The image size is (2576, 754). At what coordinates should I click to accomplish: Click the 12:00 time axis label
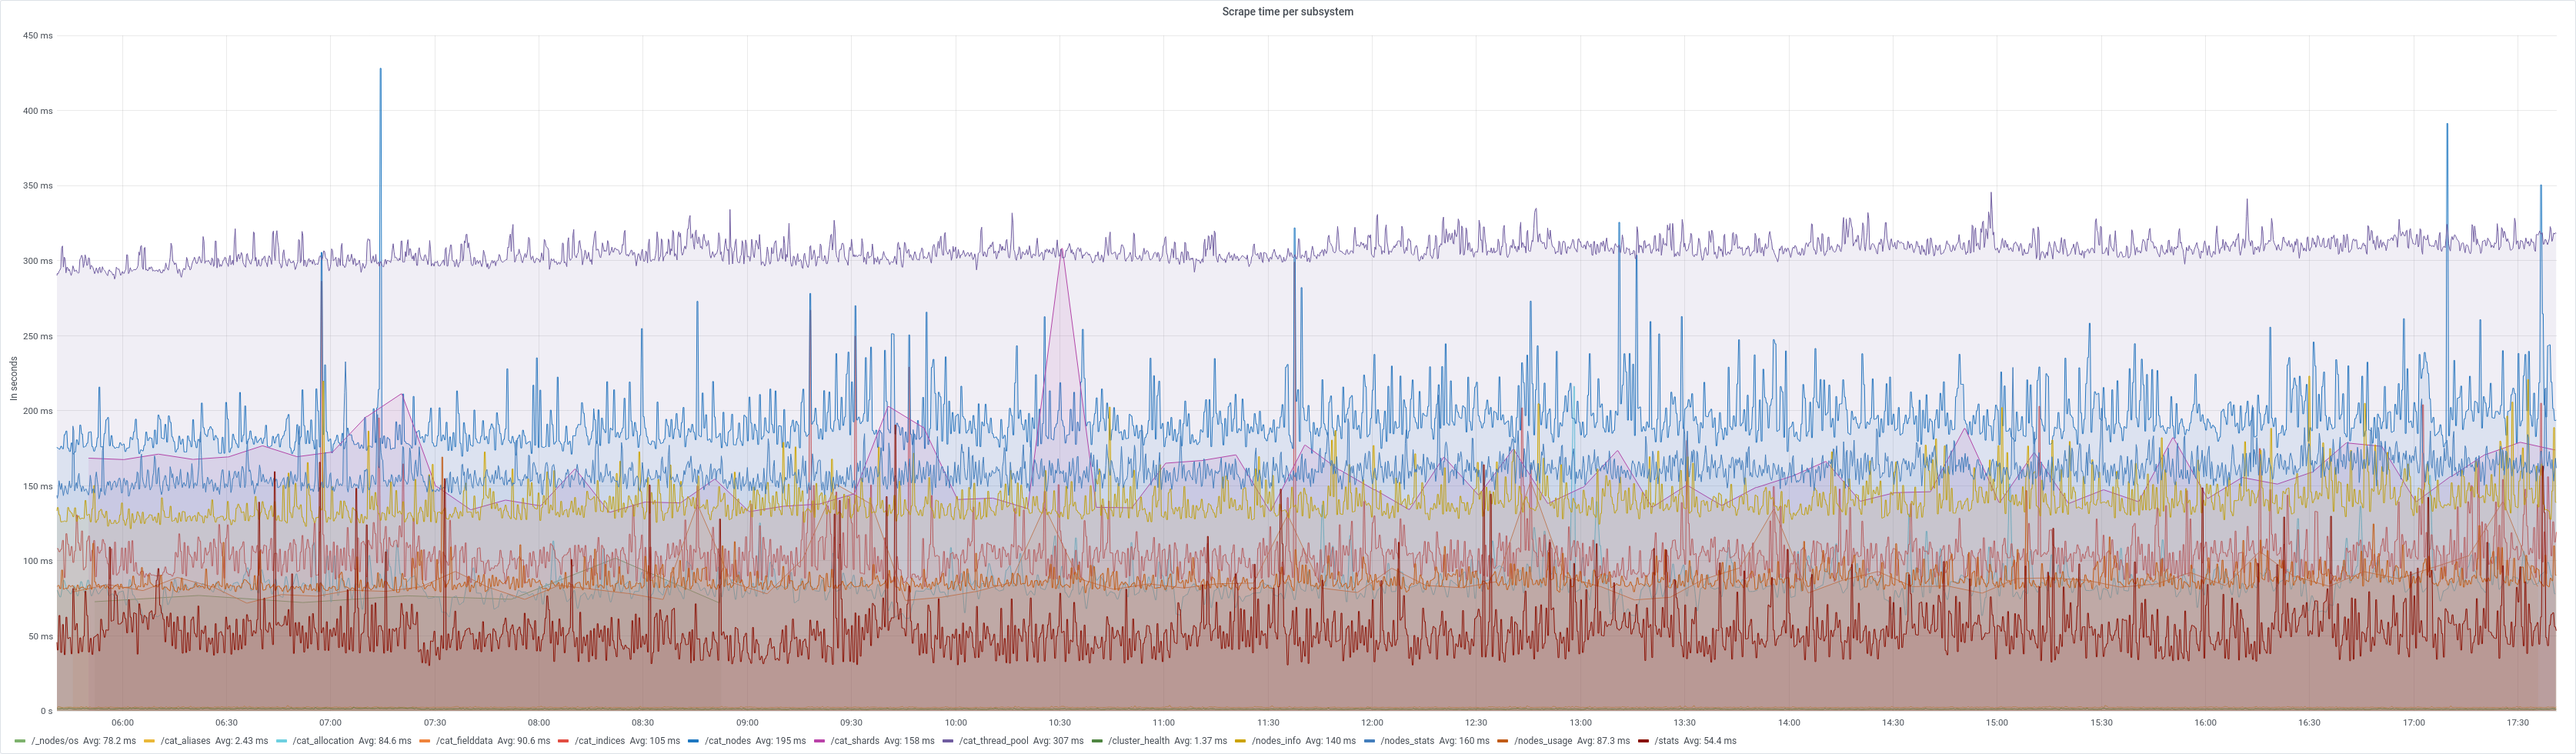point(1372,722)
